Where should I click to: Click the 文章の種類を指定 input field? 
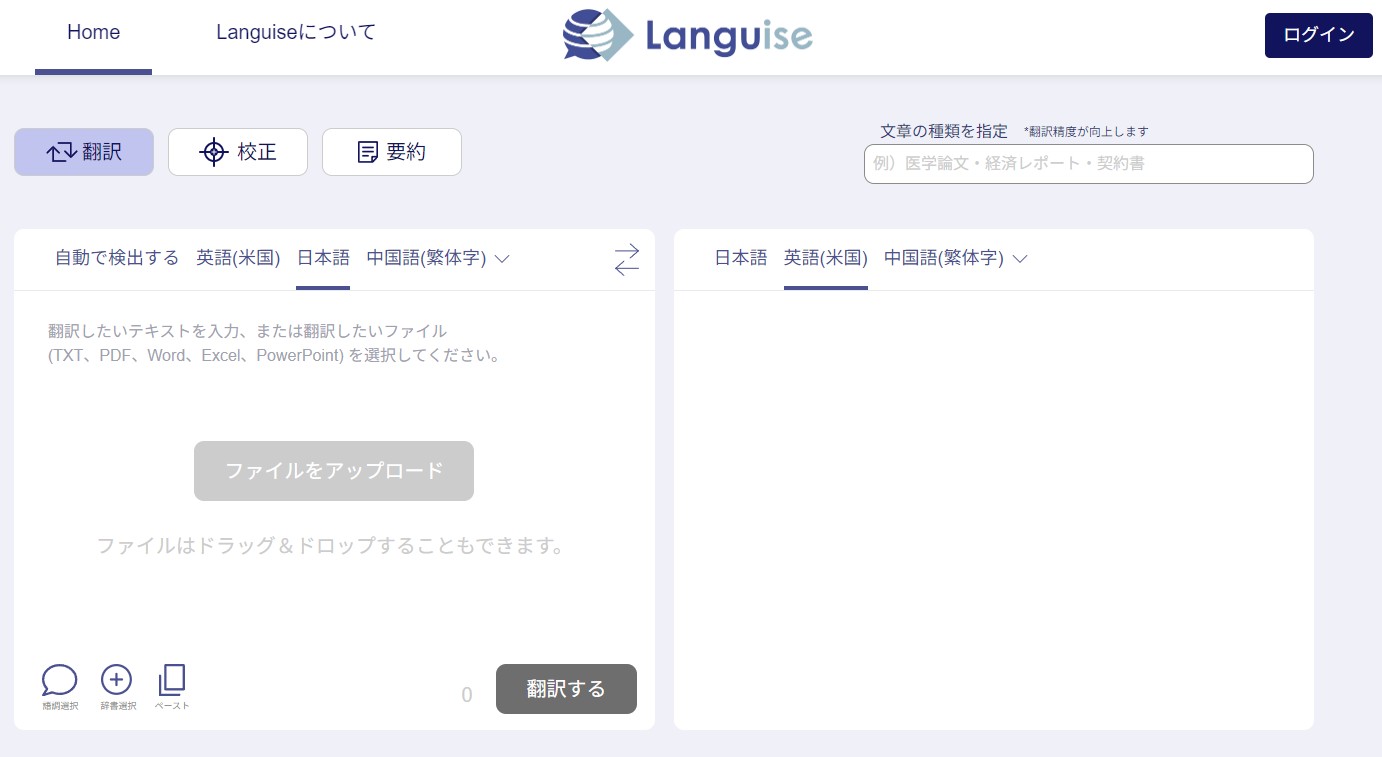[x=1088, y=163]
